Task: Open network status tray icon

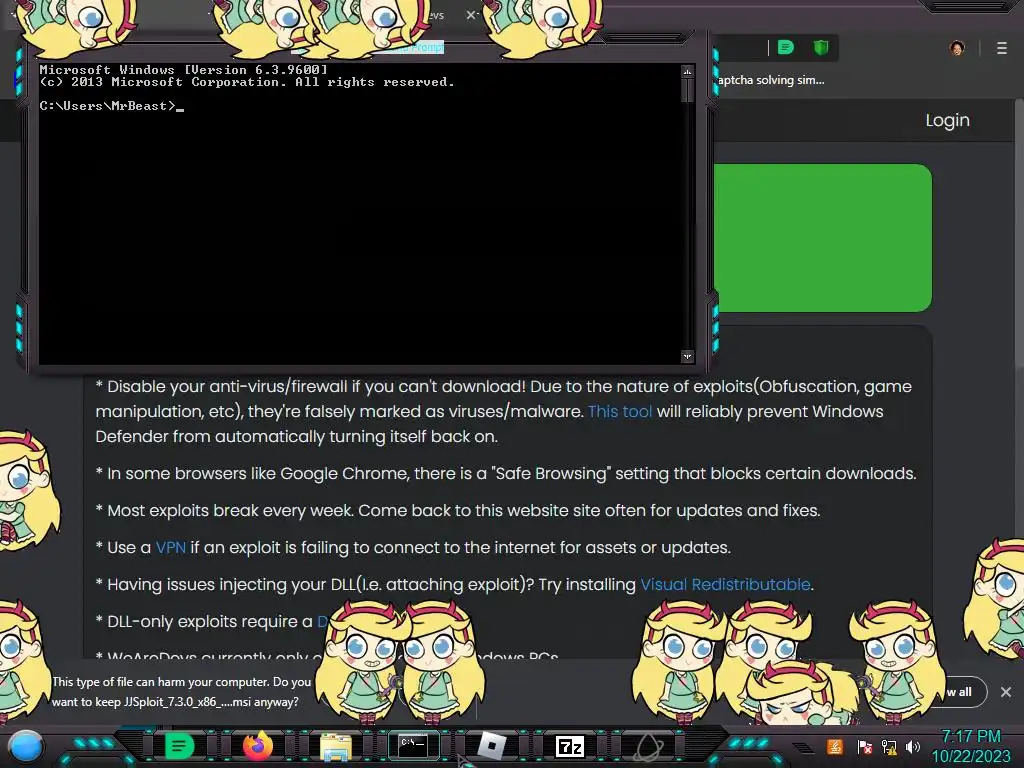Action: [x=889, y=746]
